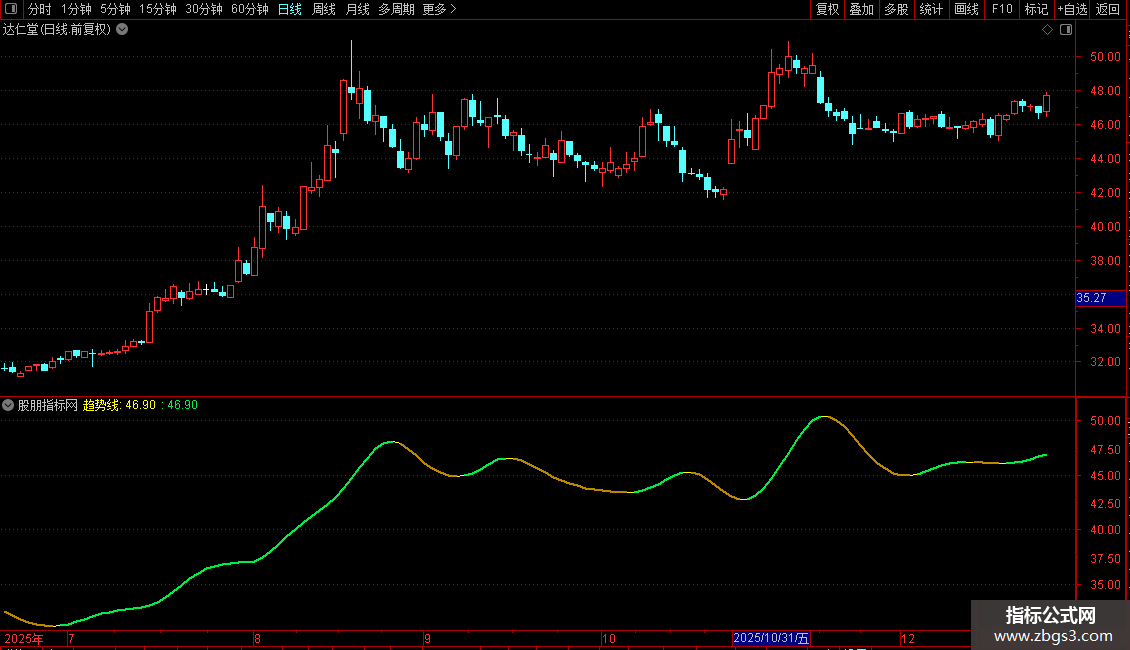
Task: Click the diamond marker icon above chart
Action: pyautogui.click(x=1047, y=30)
